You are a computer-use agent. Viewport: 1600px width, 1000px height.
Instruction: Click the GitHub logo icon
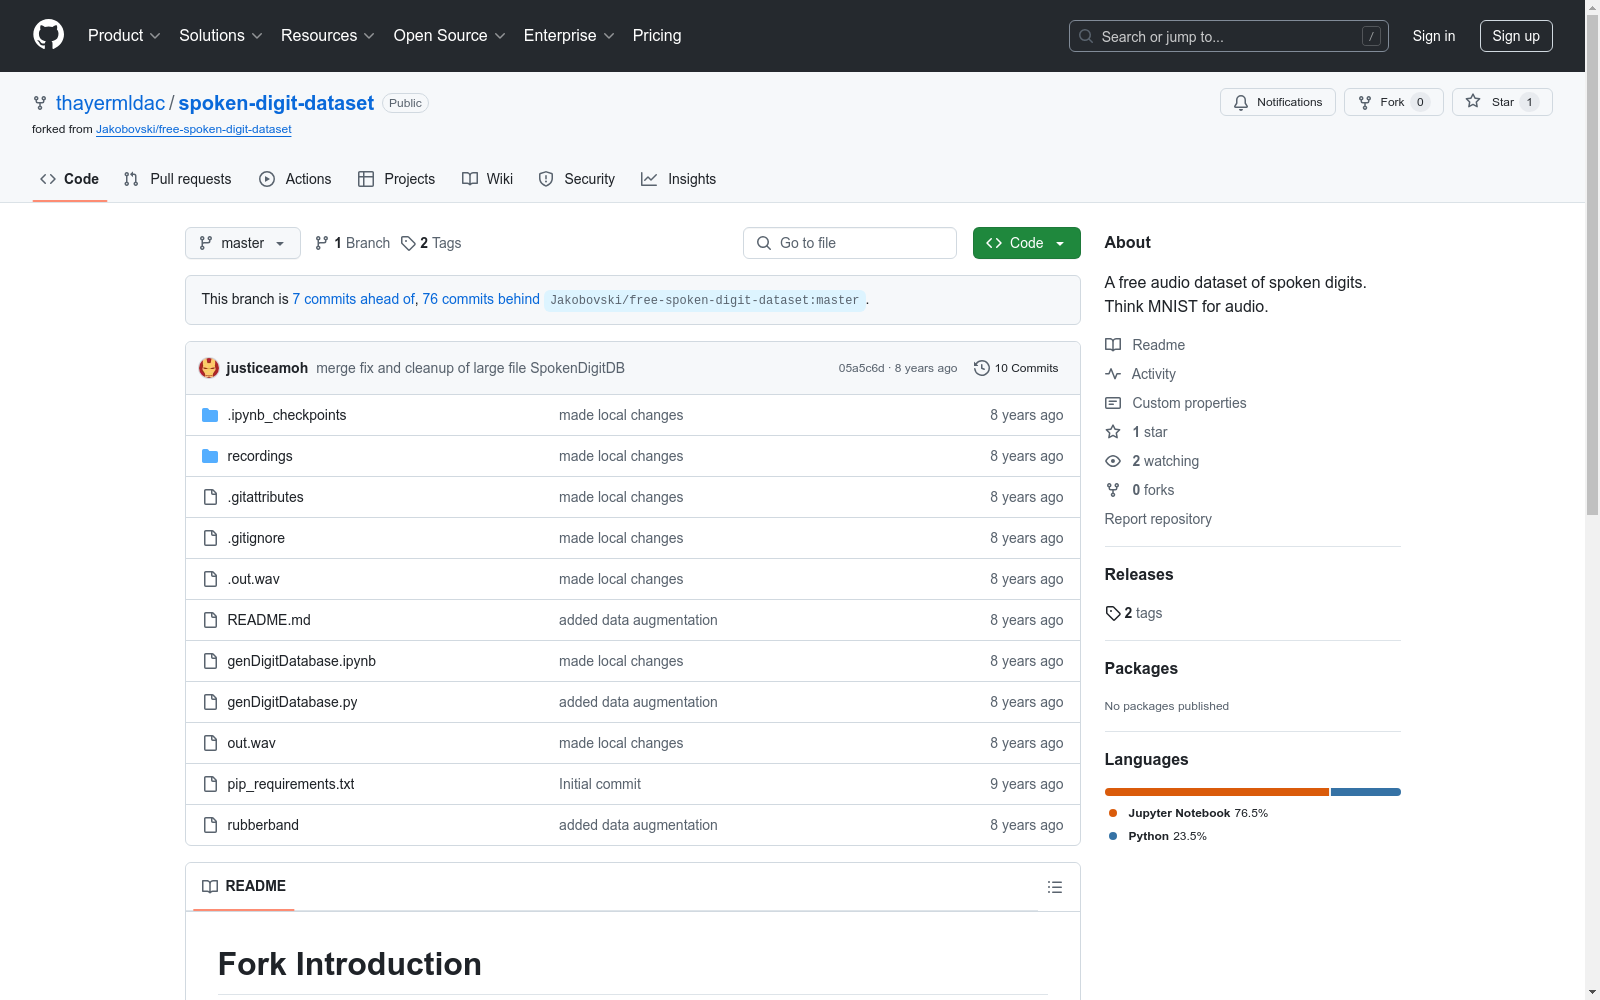coord(48,35)
